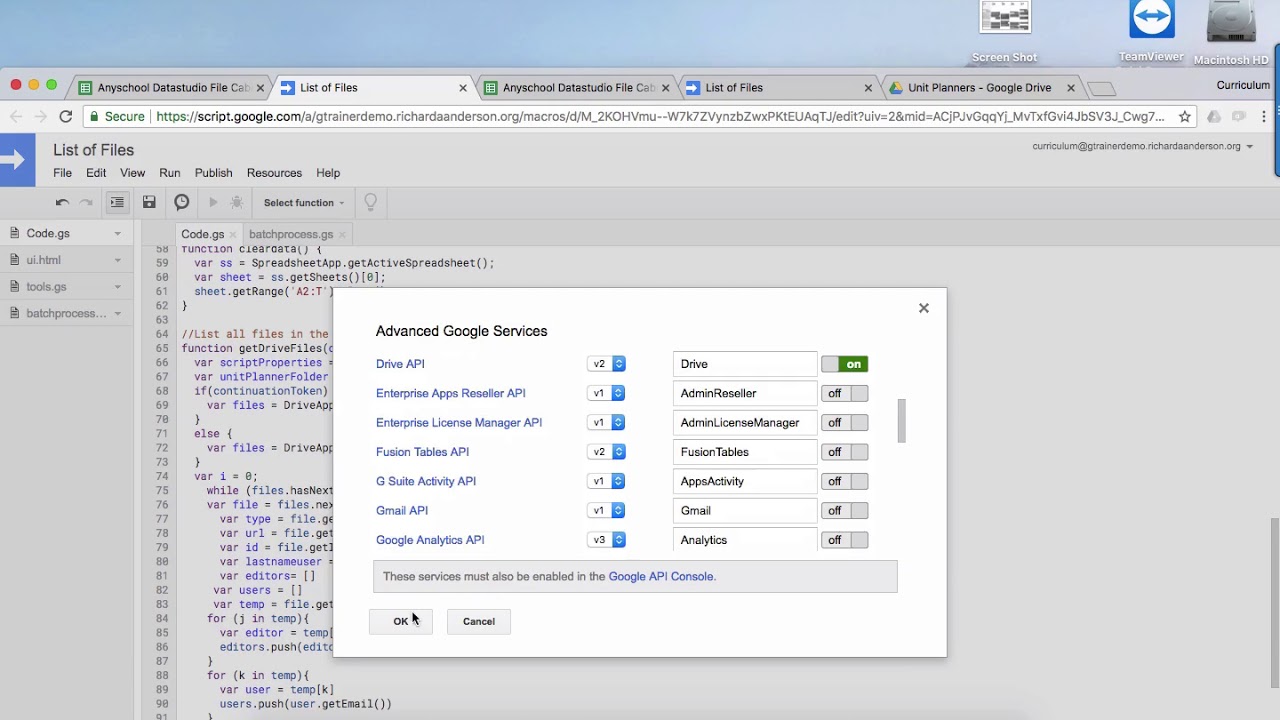Open the Help menu
The image size is (1280, 720).
[x=328, y=173]
